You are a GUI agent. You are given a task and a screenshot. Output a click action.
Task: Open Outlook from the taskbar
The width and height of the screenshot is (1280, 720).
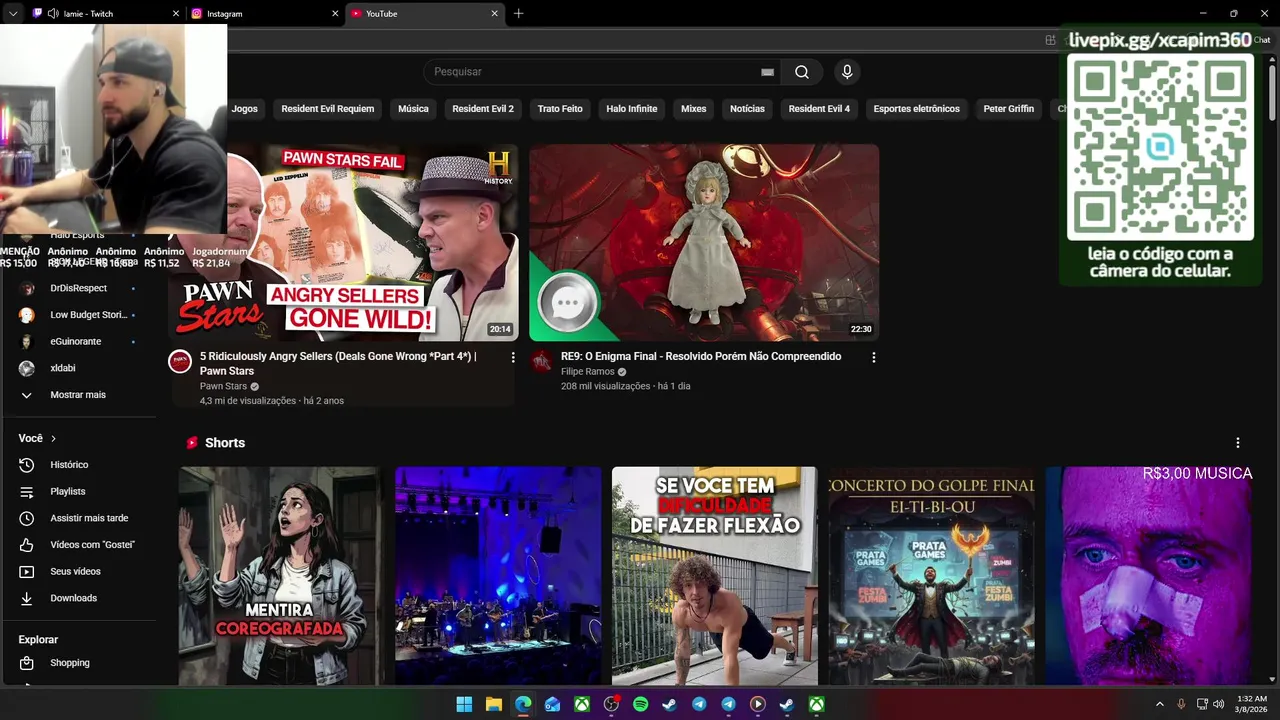[x=552, y=704]
